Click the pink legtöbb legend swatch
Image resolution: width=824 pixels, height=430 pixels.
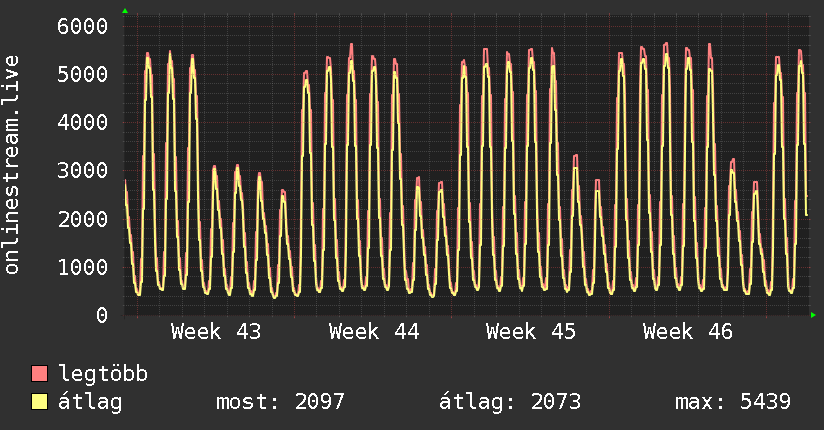pyautogui.click(x=39, y=373)
